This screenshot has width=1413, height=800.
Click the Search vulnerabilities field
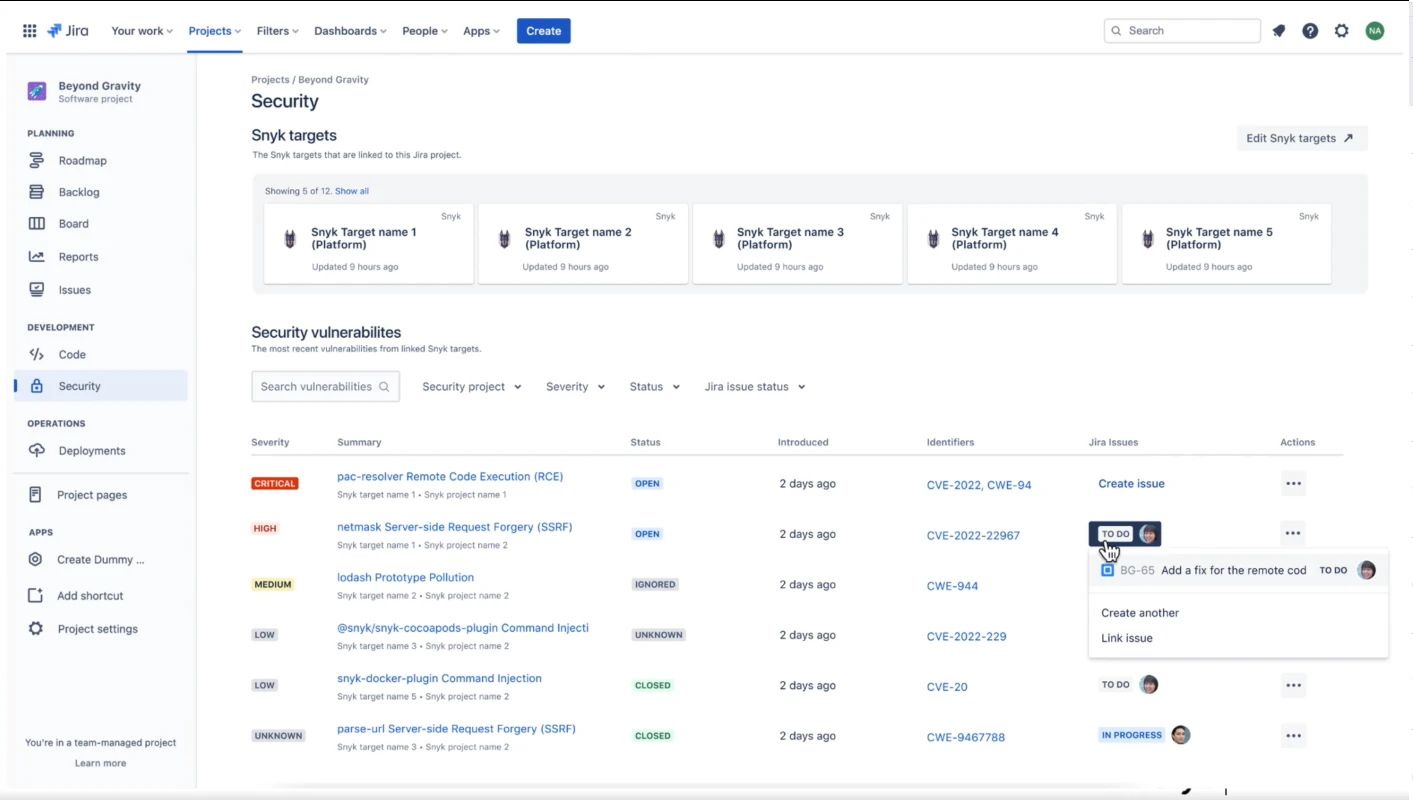pyautogui.click(x=325, y=387)
